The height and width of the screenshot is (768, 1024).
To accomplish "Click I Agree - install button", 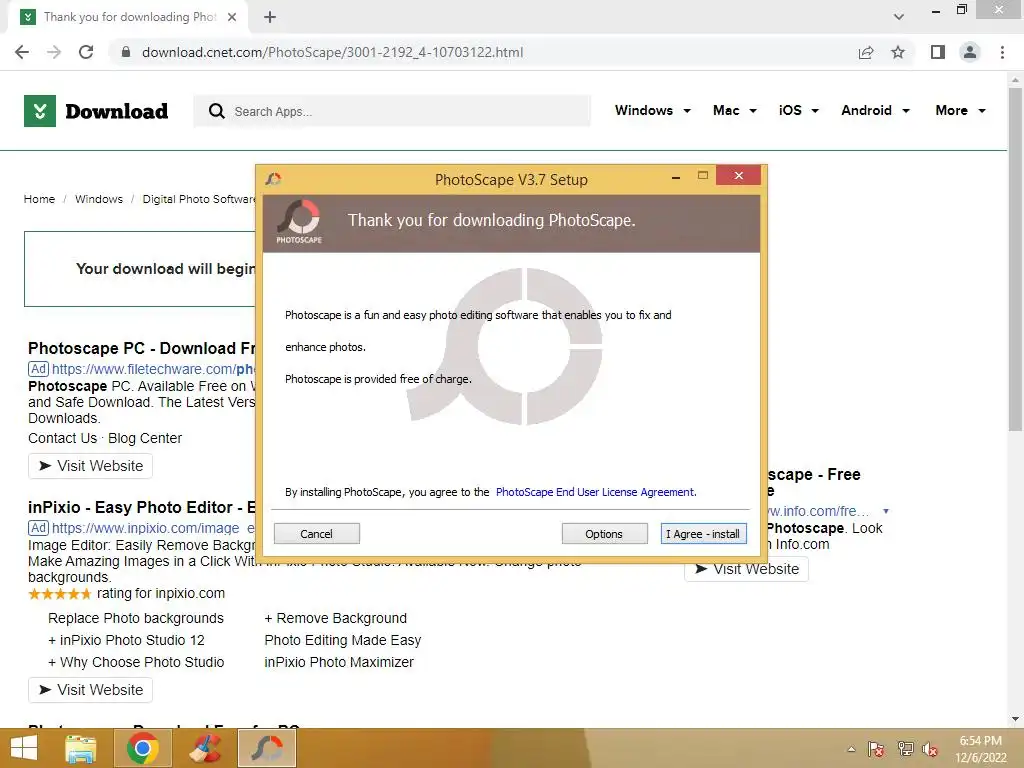I will pos(703,534).
